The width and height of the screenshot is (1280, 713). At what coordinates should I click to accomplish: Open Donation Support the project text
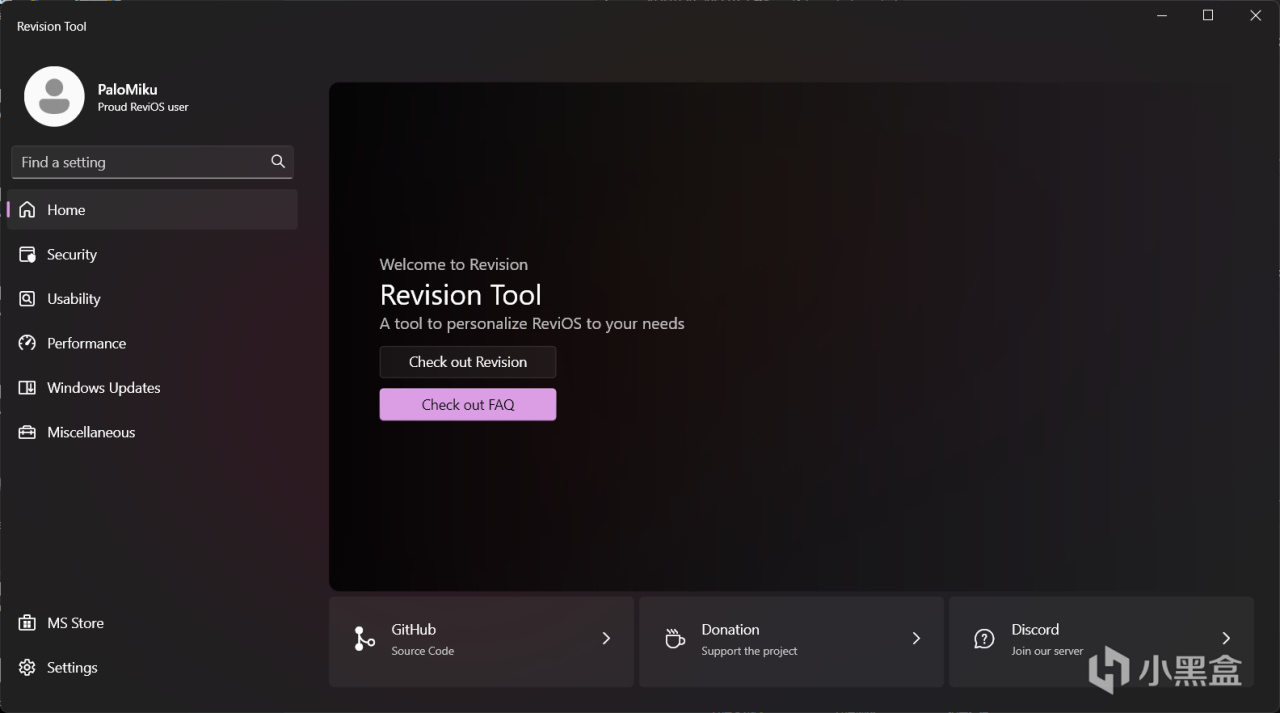point(750,651)
